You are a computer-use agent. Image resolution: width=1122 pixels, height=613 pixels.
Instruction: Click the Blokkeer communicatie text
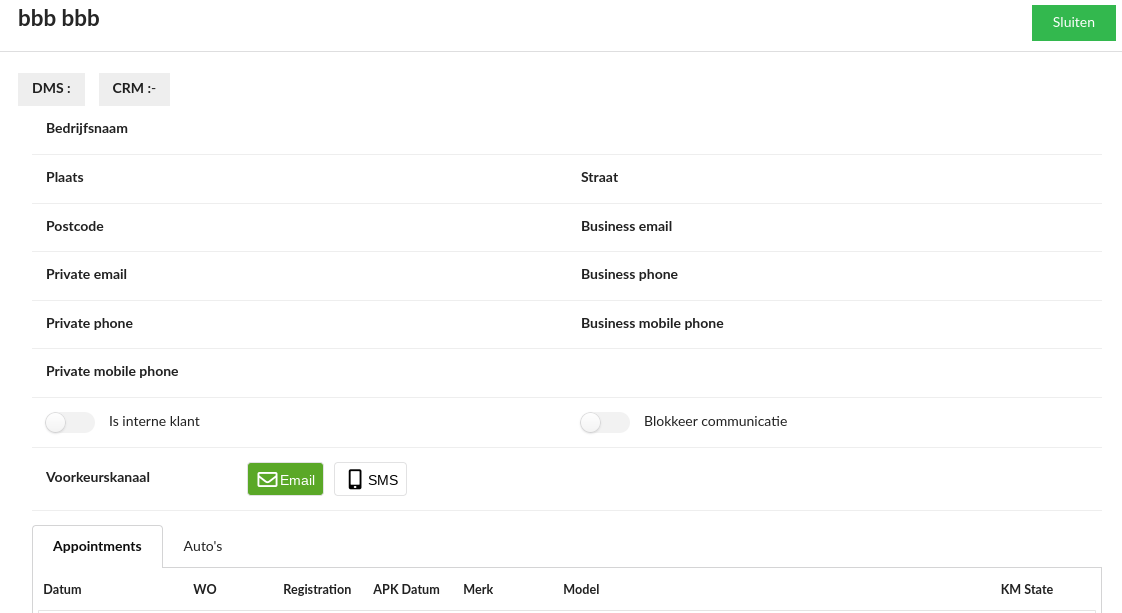(716, 421)
